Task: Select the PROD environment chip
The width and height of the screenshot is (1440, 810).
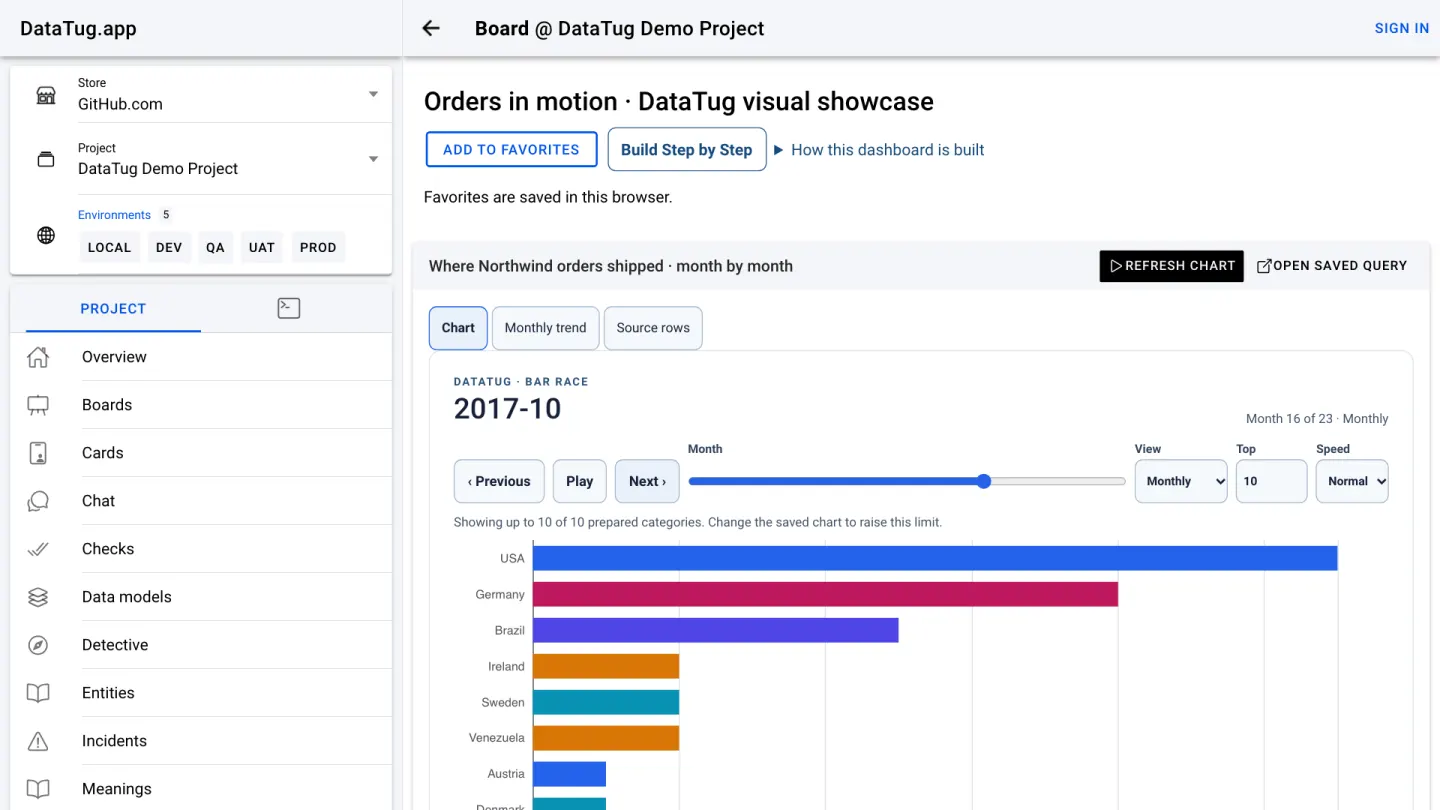Action: (318, 247)
